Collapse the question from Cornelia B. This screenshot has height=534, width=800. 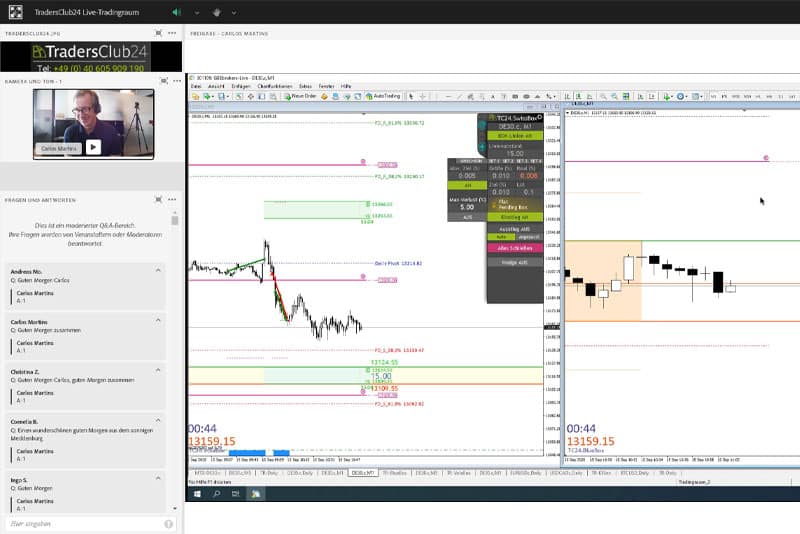point(158,420)
